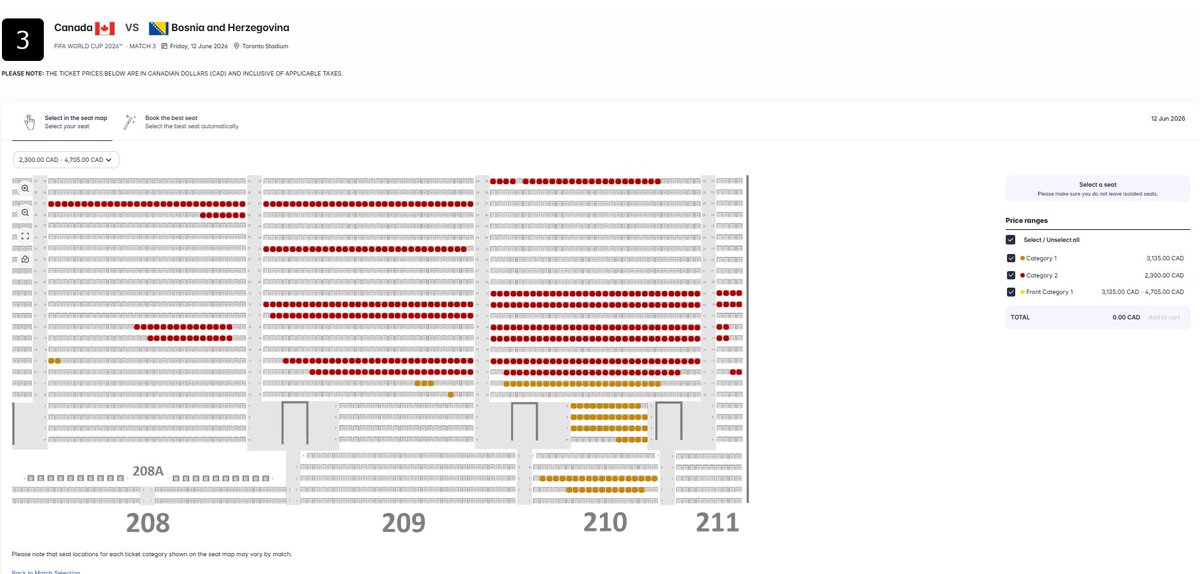Click the yellow Front Category 1 dot
The width and height of the screenshot is (1200, 574).
(x=1023, y=292)
